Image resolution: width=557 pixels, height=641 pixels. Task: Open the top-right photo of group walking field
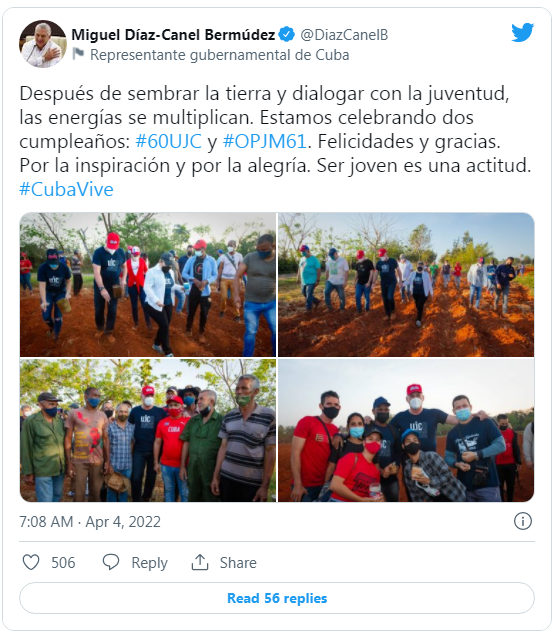(406, 285)
